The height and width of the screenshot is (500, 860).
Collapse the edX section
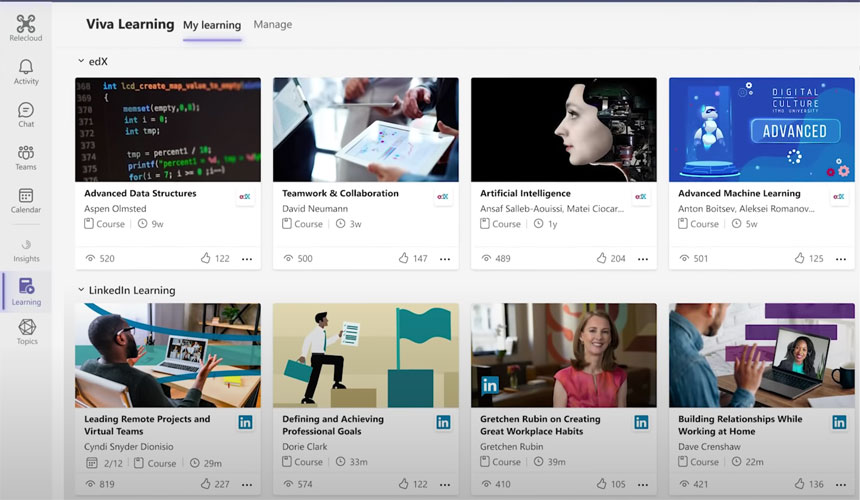pos(81,61)
